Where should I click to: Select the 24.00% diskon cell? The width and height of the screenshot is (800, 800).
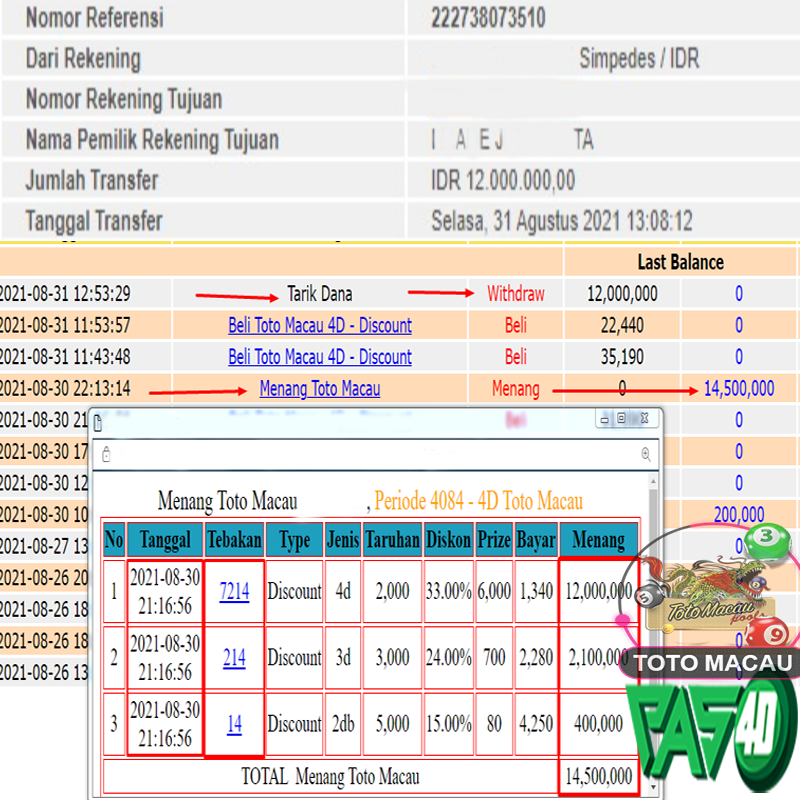click(448, 658)
